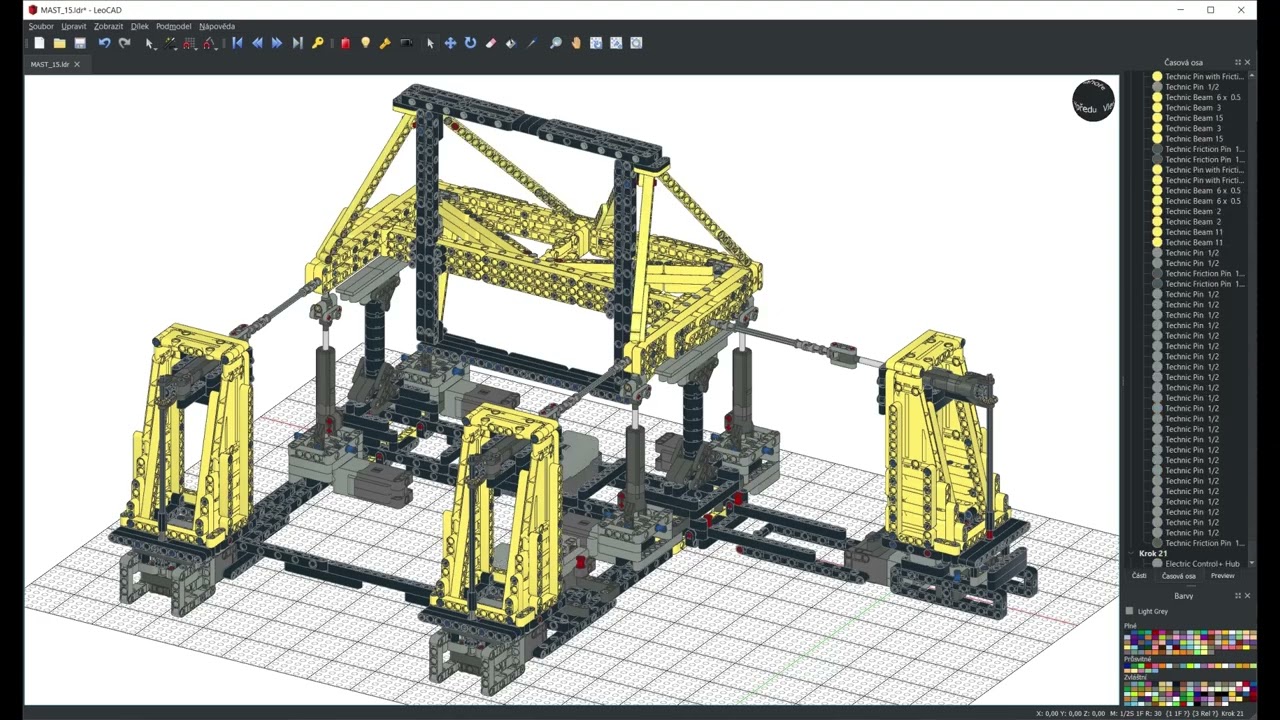Switch to the Části panel tab

coord(1139,576)
